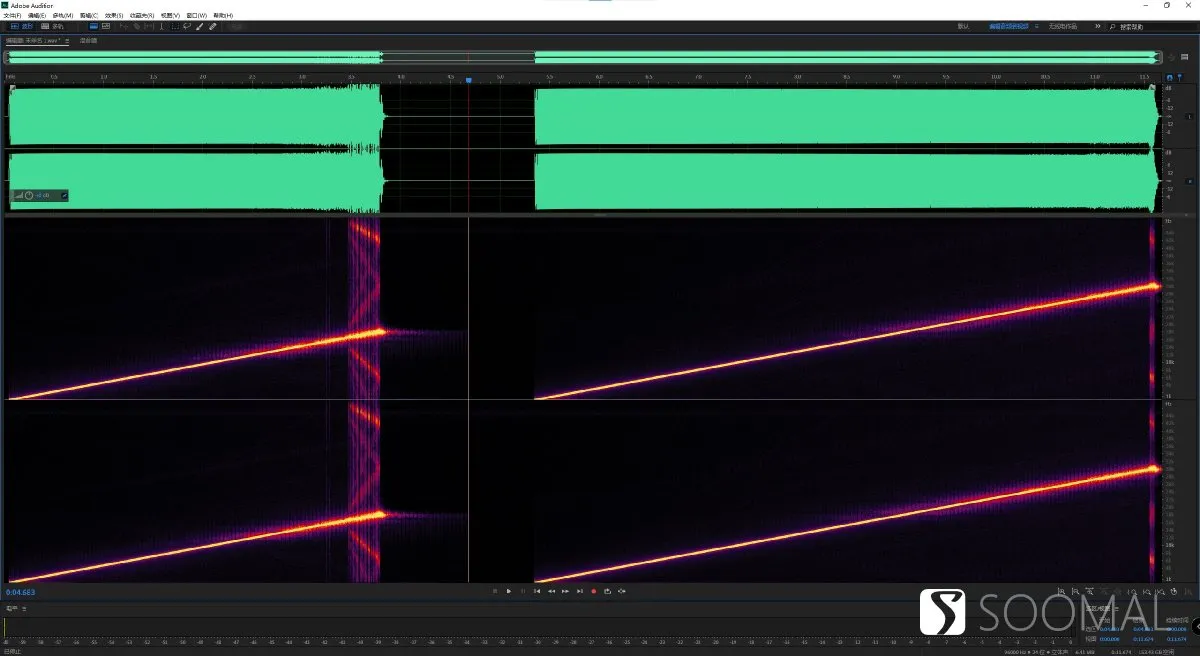Click the 已停止 playback status text
The image size is (1200, 656).
pyautogui.click(x=11, y=651)
